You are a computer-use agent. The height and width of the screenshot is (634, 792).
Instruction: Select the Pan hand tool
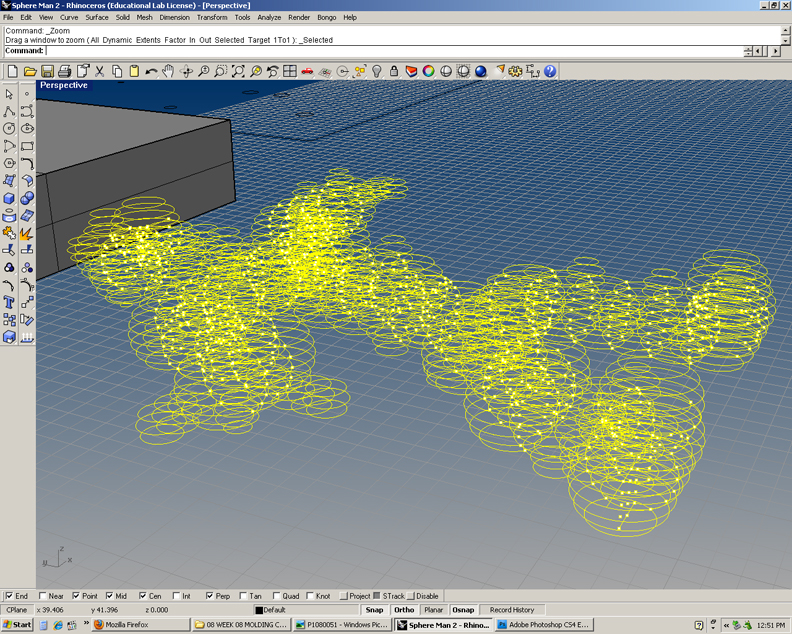point(168,71)
